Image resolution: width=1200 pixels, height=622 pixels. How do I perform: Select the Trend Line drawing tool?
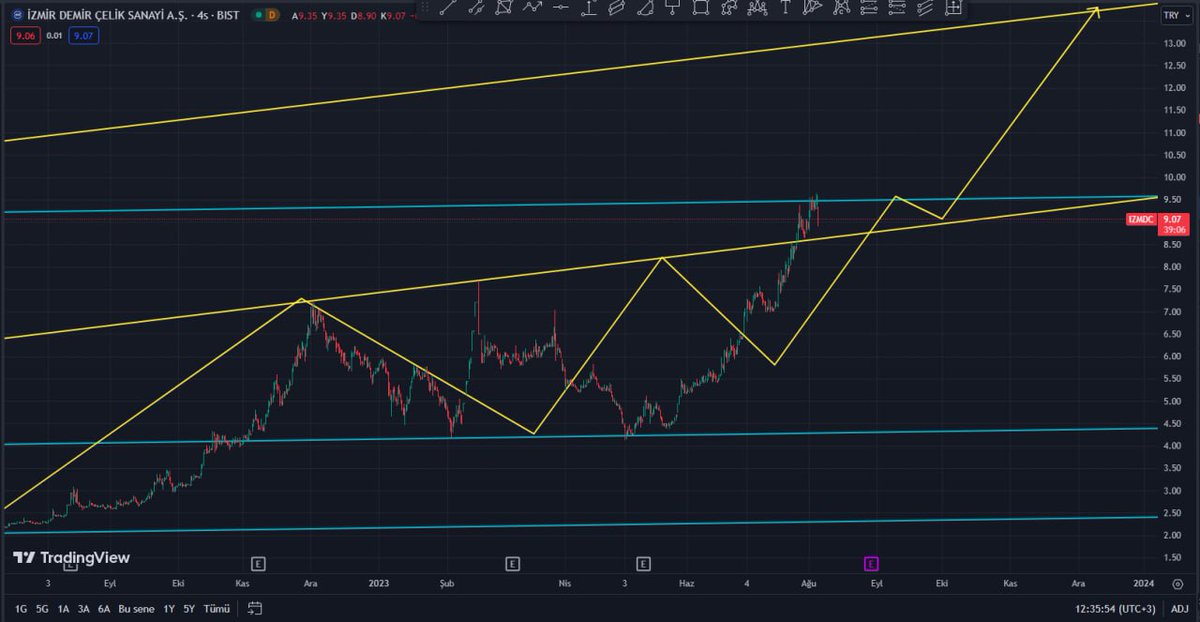pyautogui.click(x=448, y=8)
